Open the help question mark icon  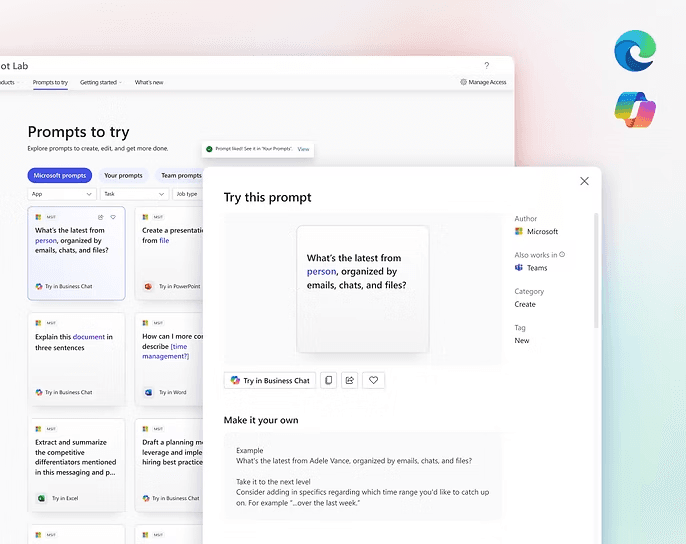point(486,66)
